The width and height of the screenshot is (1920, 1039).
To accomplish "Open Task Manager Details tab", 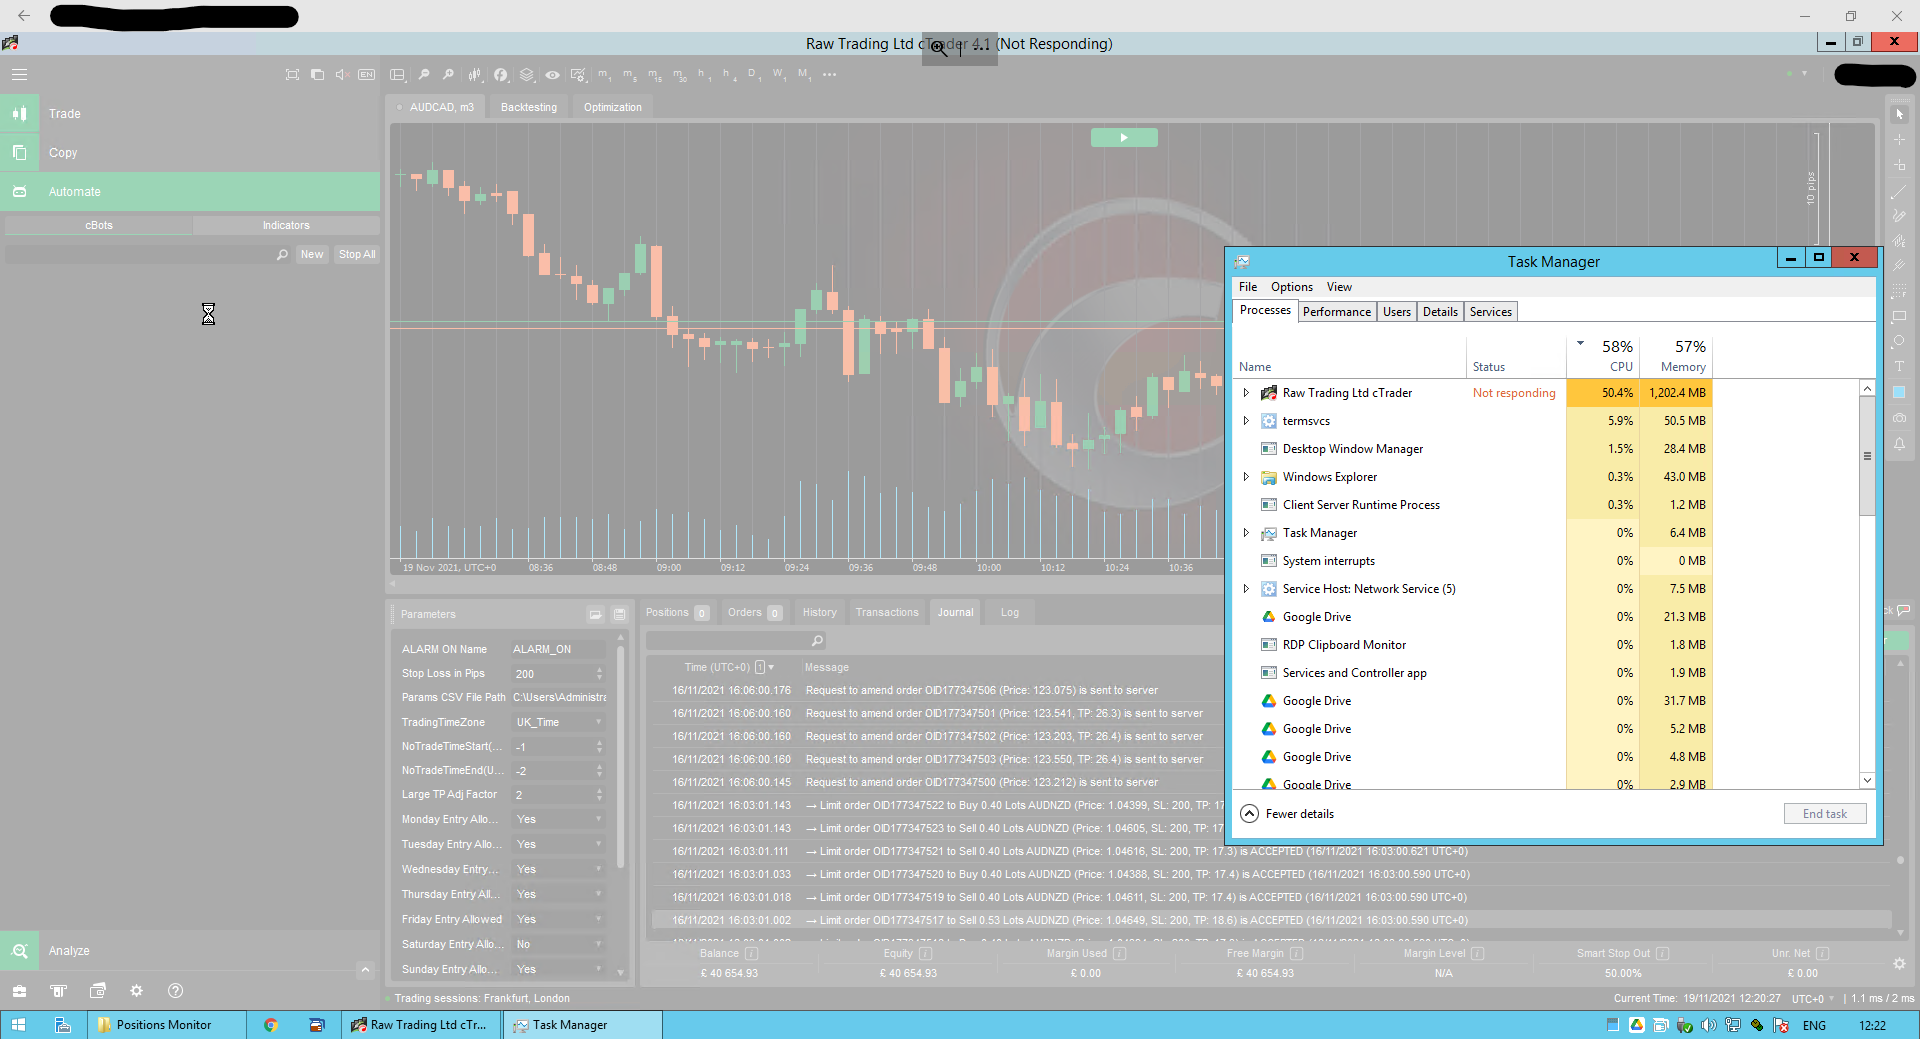I will pyautogui.click(x=1440, y=312).
